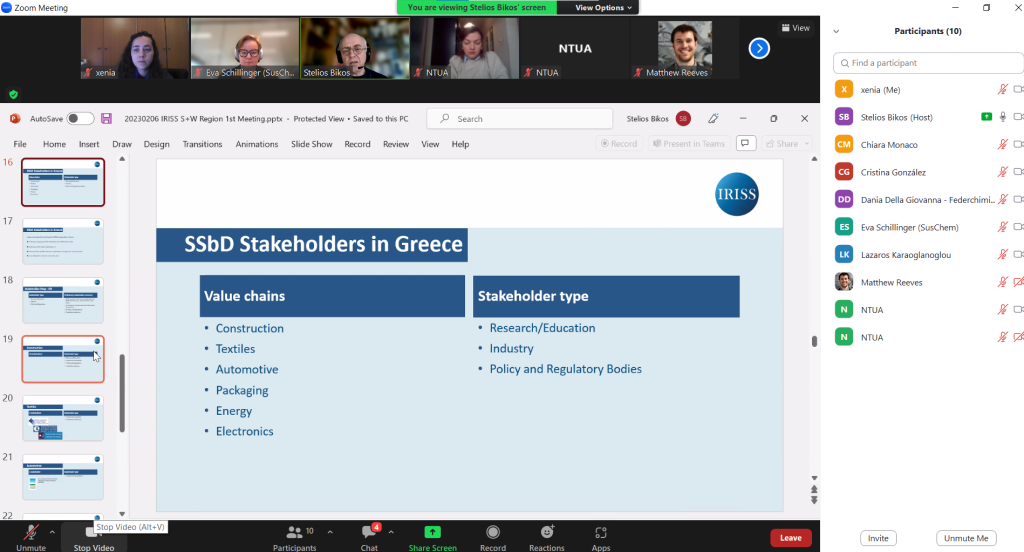Start recording with Record icon
Image resolution: width=1024 pixels, height=552 pixels.
coord(492,532)
